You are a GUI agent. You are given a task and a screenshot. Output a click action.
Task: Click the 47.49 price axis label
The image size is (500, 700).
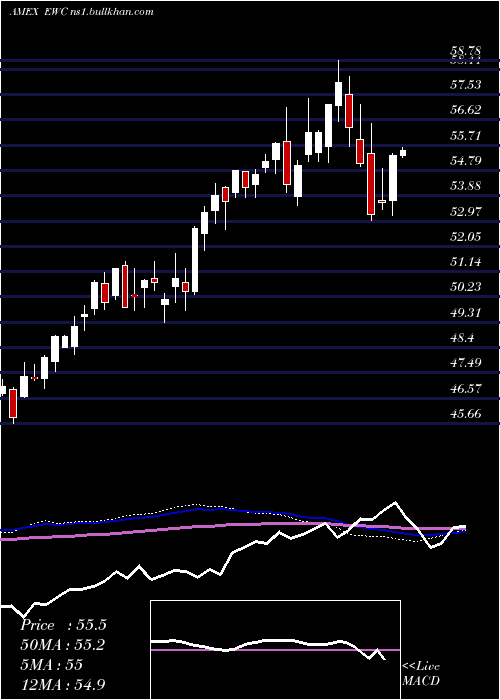[x=466, y=362]
